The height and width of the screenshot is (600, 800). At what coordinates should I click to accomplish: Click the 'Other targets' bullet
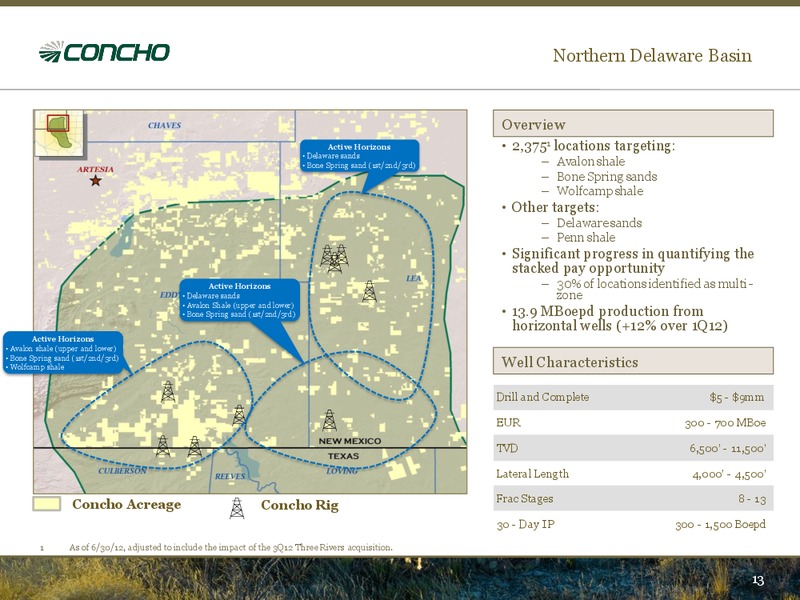tap(555, 207)
